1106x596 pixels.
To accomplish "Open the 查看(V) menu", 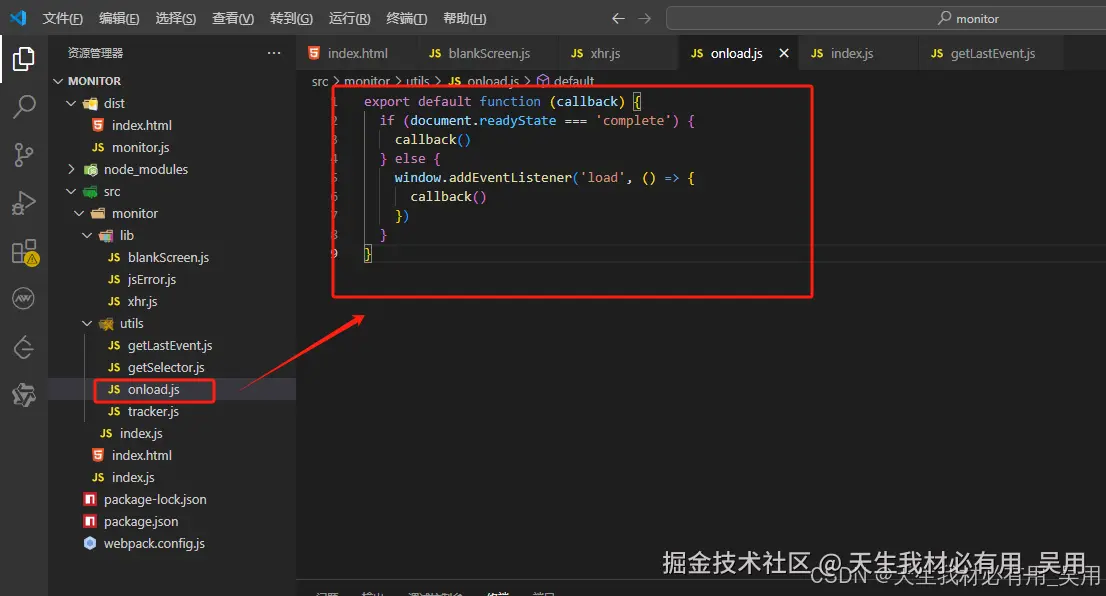I will pos(233,18).
